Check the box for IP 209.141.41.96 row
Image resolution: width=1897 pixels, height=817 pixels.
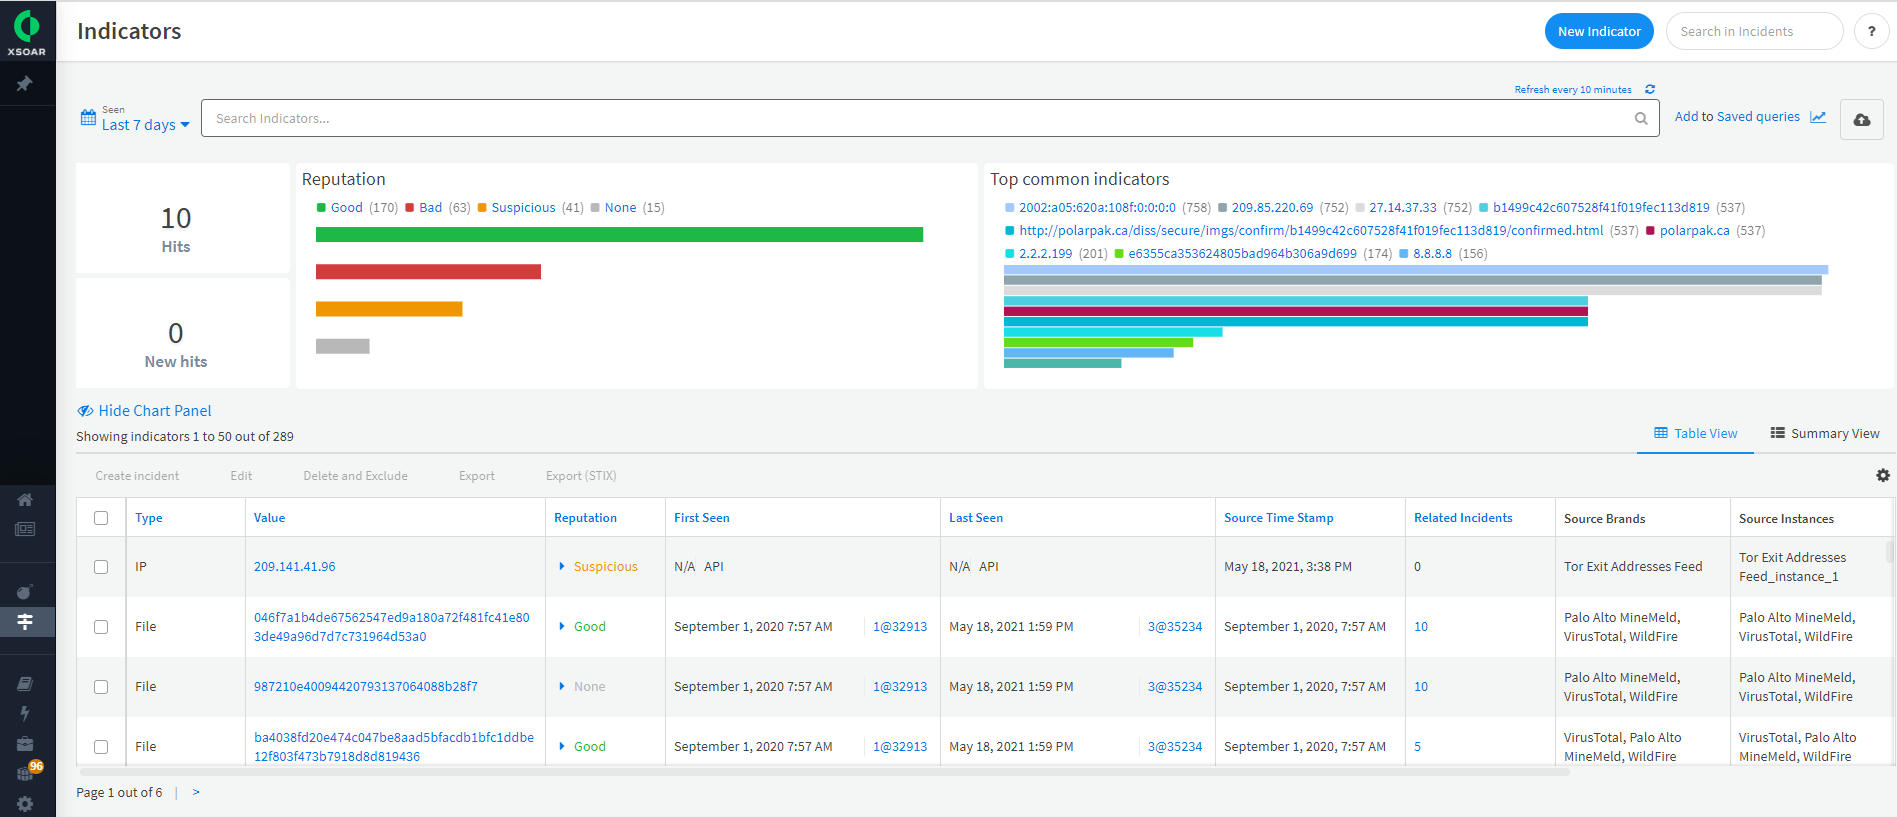coord(101,567)
